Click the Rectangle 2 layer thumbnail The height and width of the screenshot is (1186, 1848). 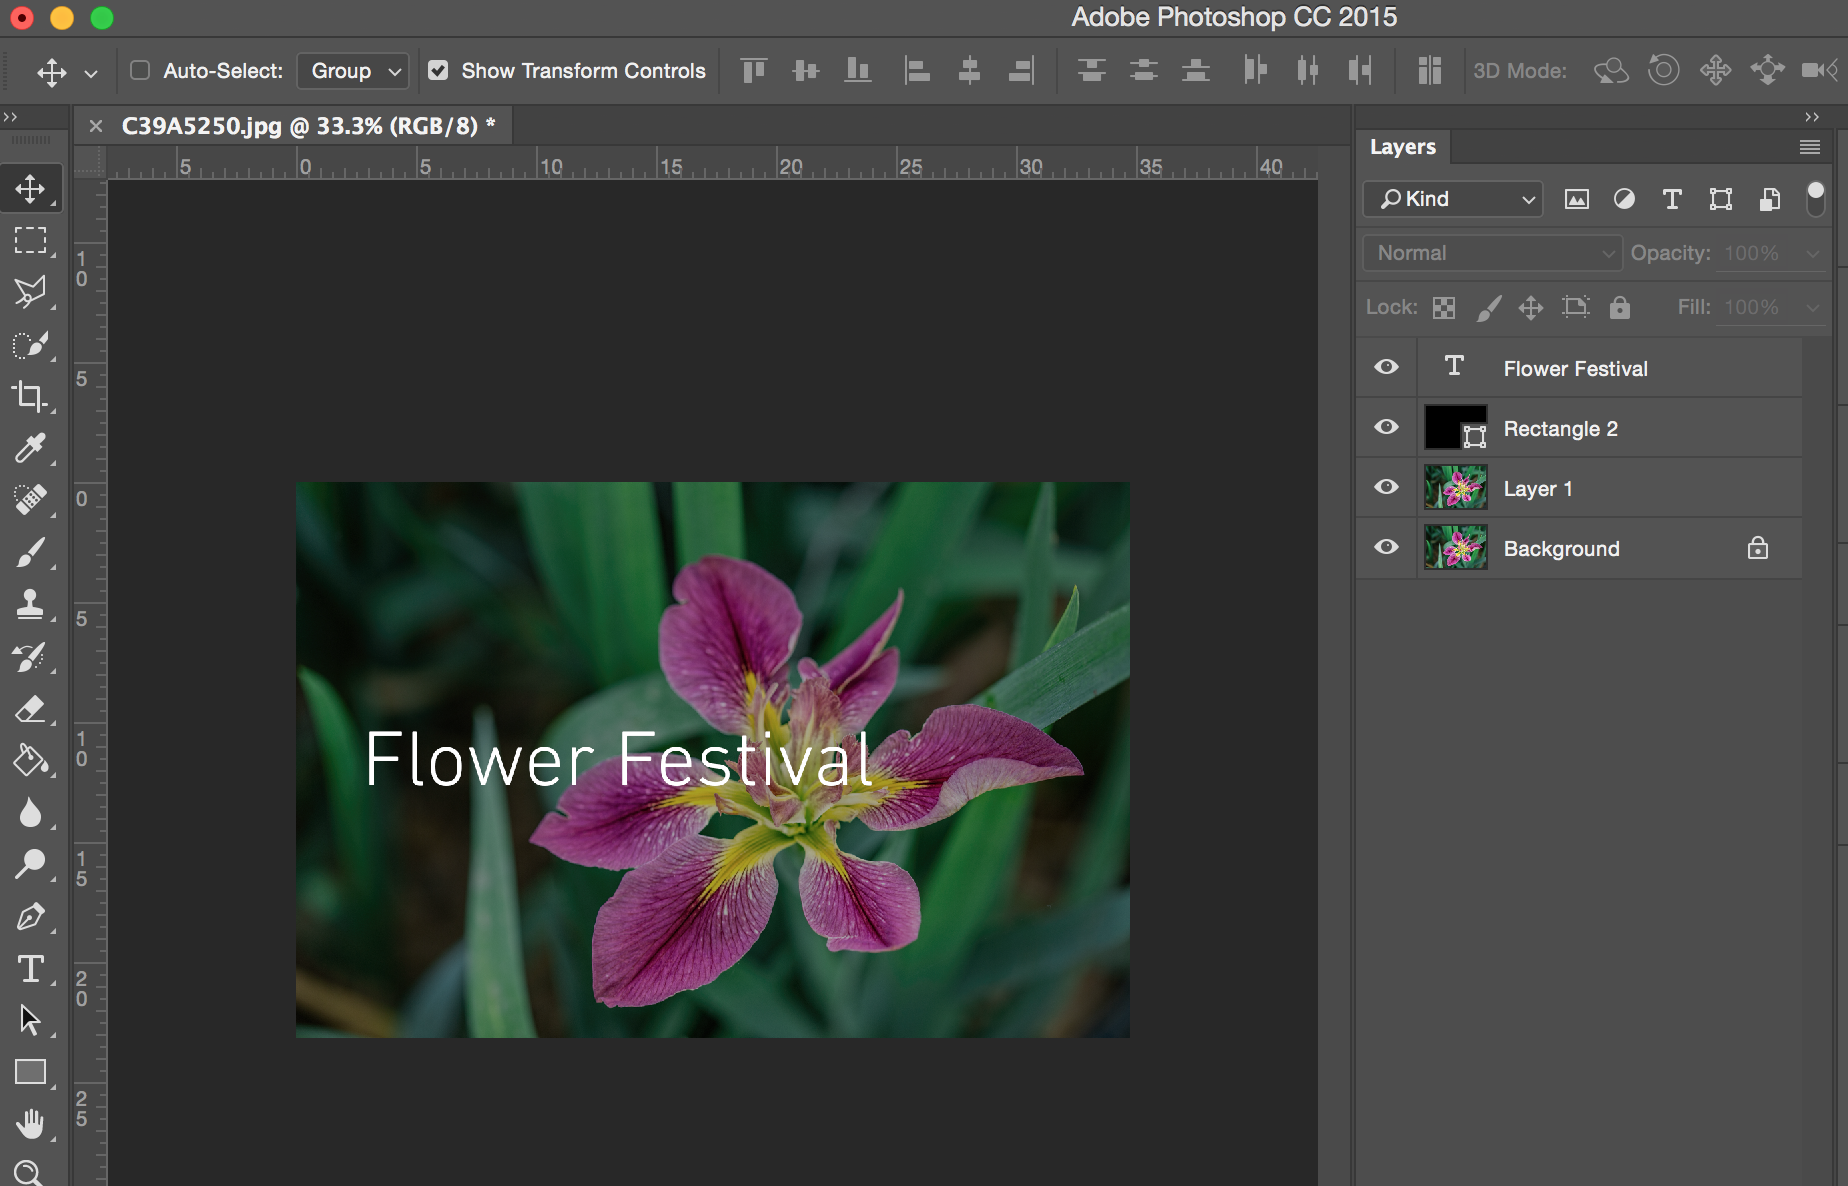(x=1455, y=428)
